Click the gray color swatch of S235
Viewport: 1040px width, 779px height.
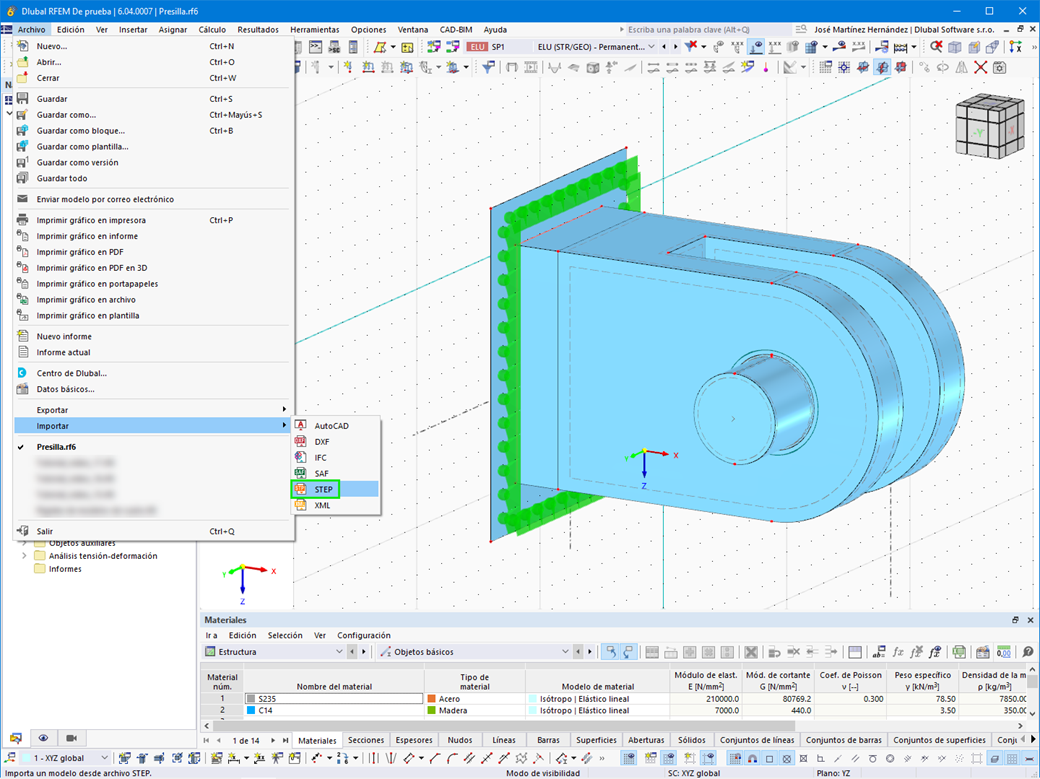click(x=251, y=699)
